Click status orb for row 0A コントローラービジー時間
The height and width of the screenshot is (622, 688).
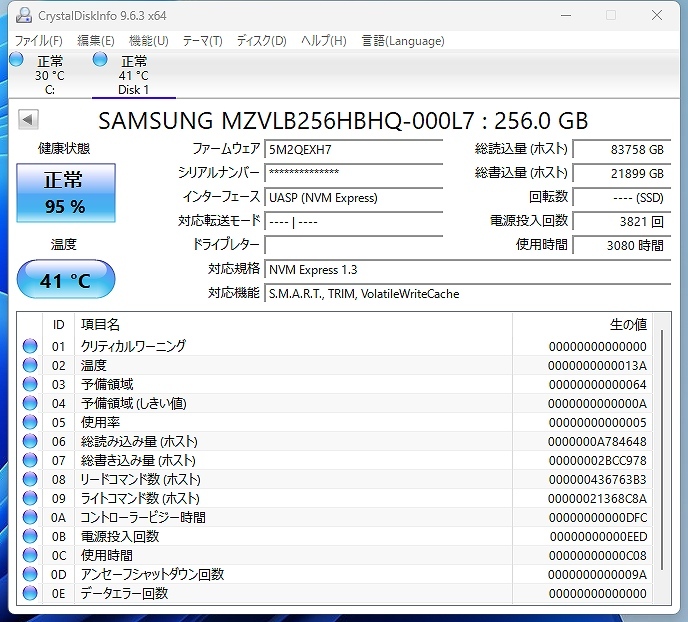click(x=30, y=517)
